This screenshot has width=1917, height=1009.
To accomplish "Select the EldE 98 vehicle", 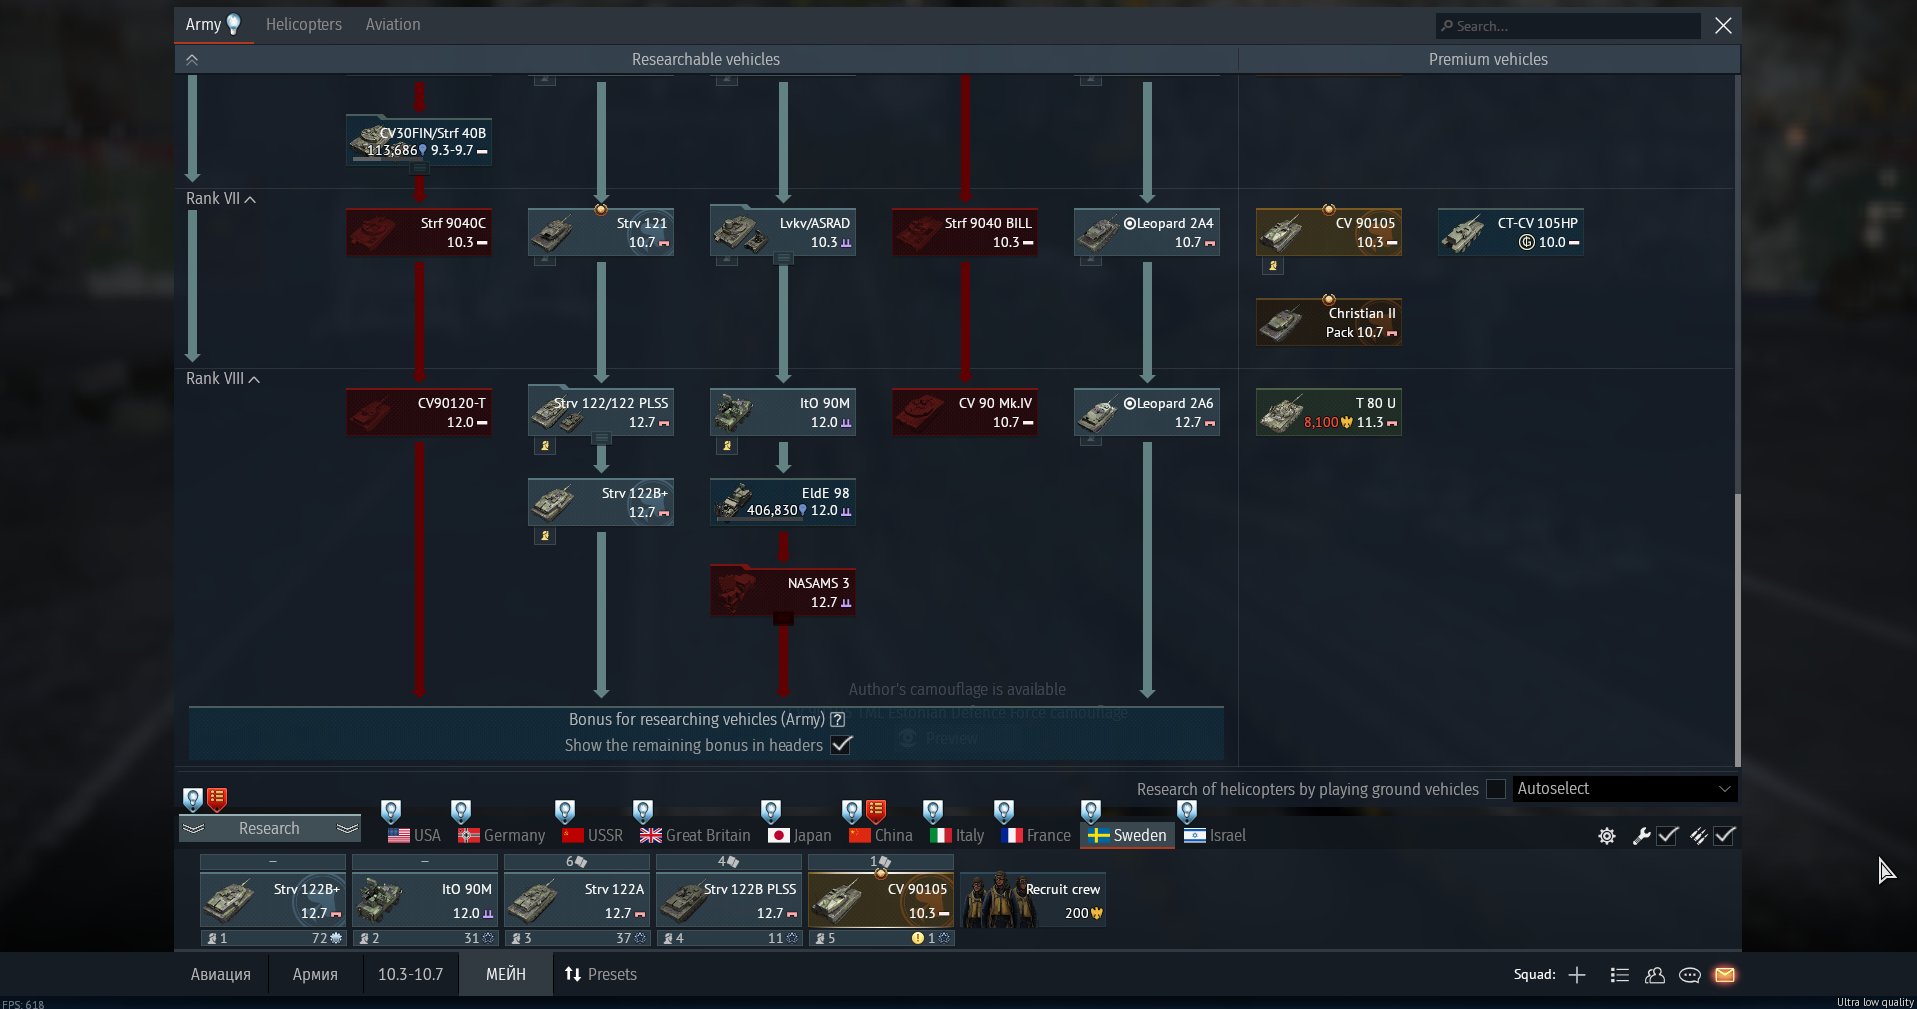I will pos(783,502).
